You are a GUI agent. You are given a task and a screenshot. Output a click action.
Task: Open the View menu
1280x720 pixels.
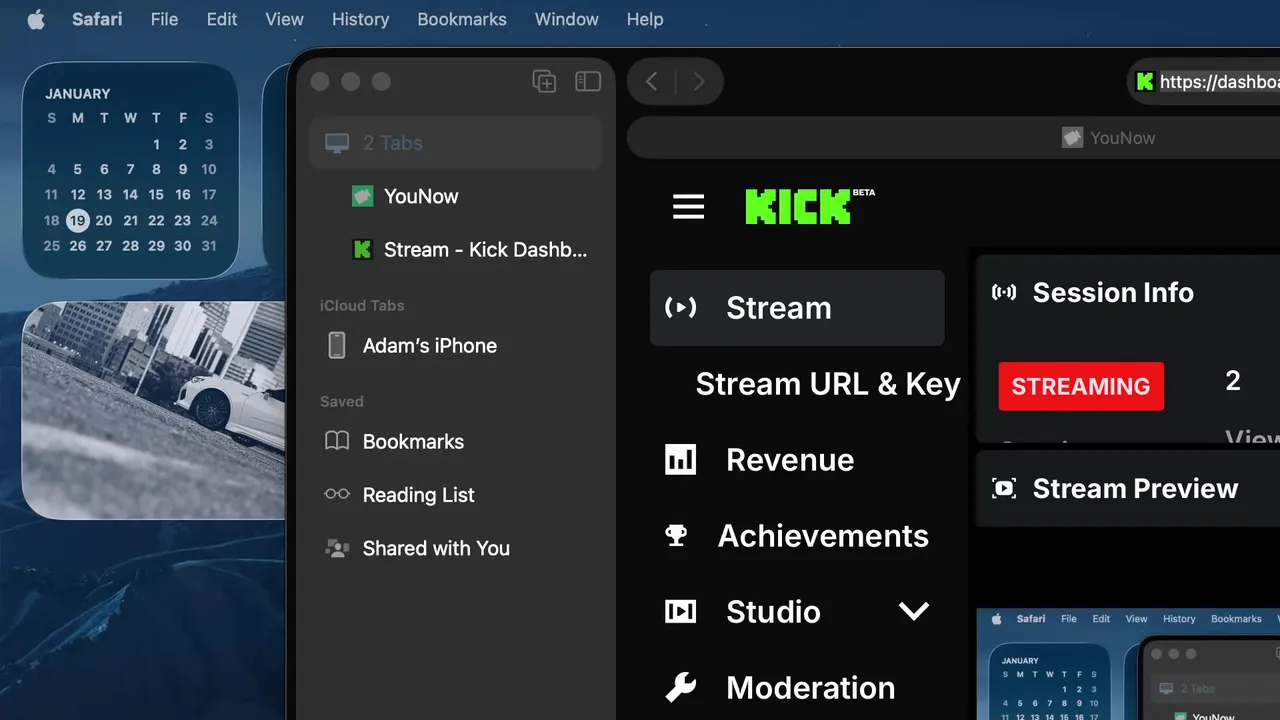[285, 19]
